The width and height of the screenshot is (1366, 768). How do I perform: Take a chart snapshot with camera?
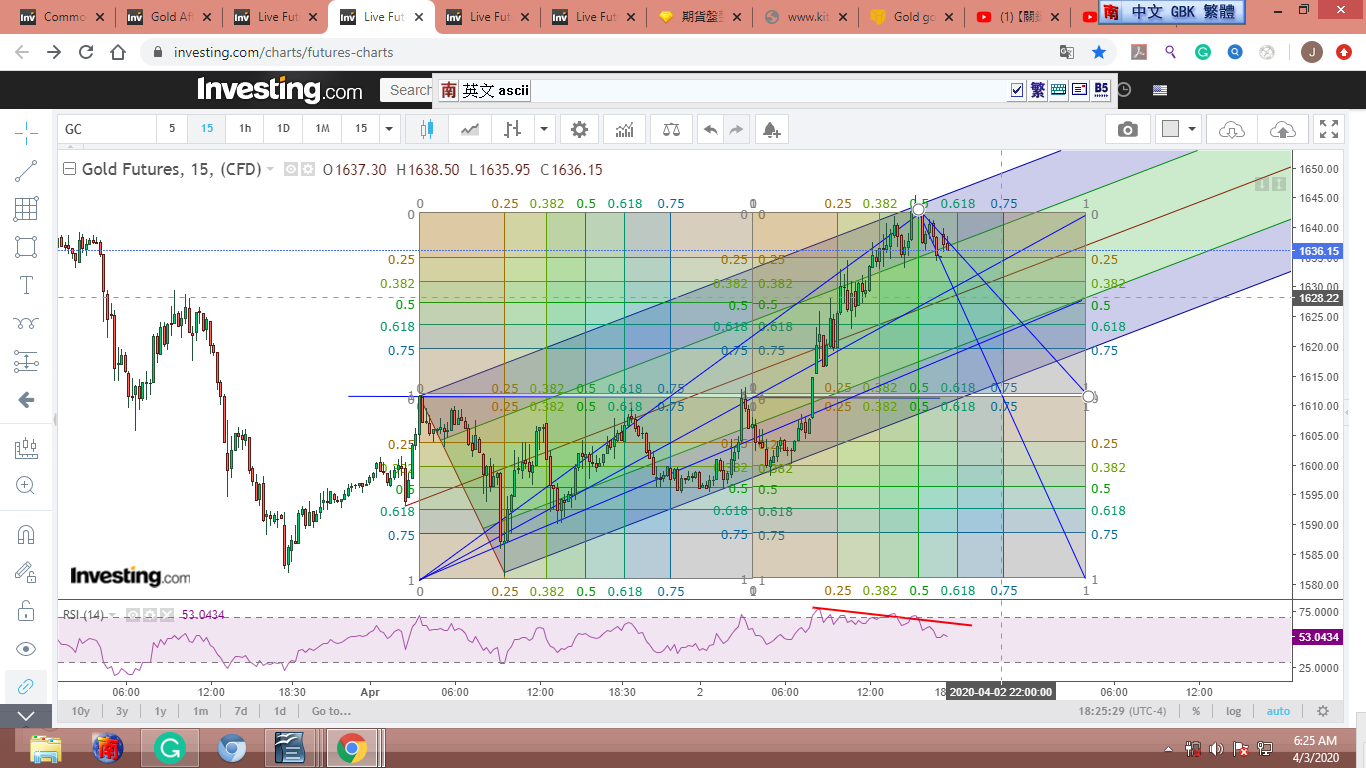[x=1127, y=129]
